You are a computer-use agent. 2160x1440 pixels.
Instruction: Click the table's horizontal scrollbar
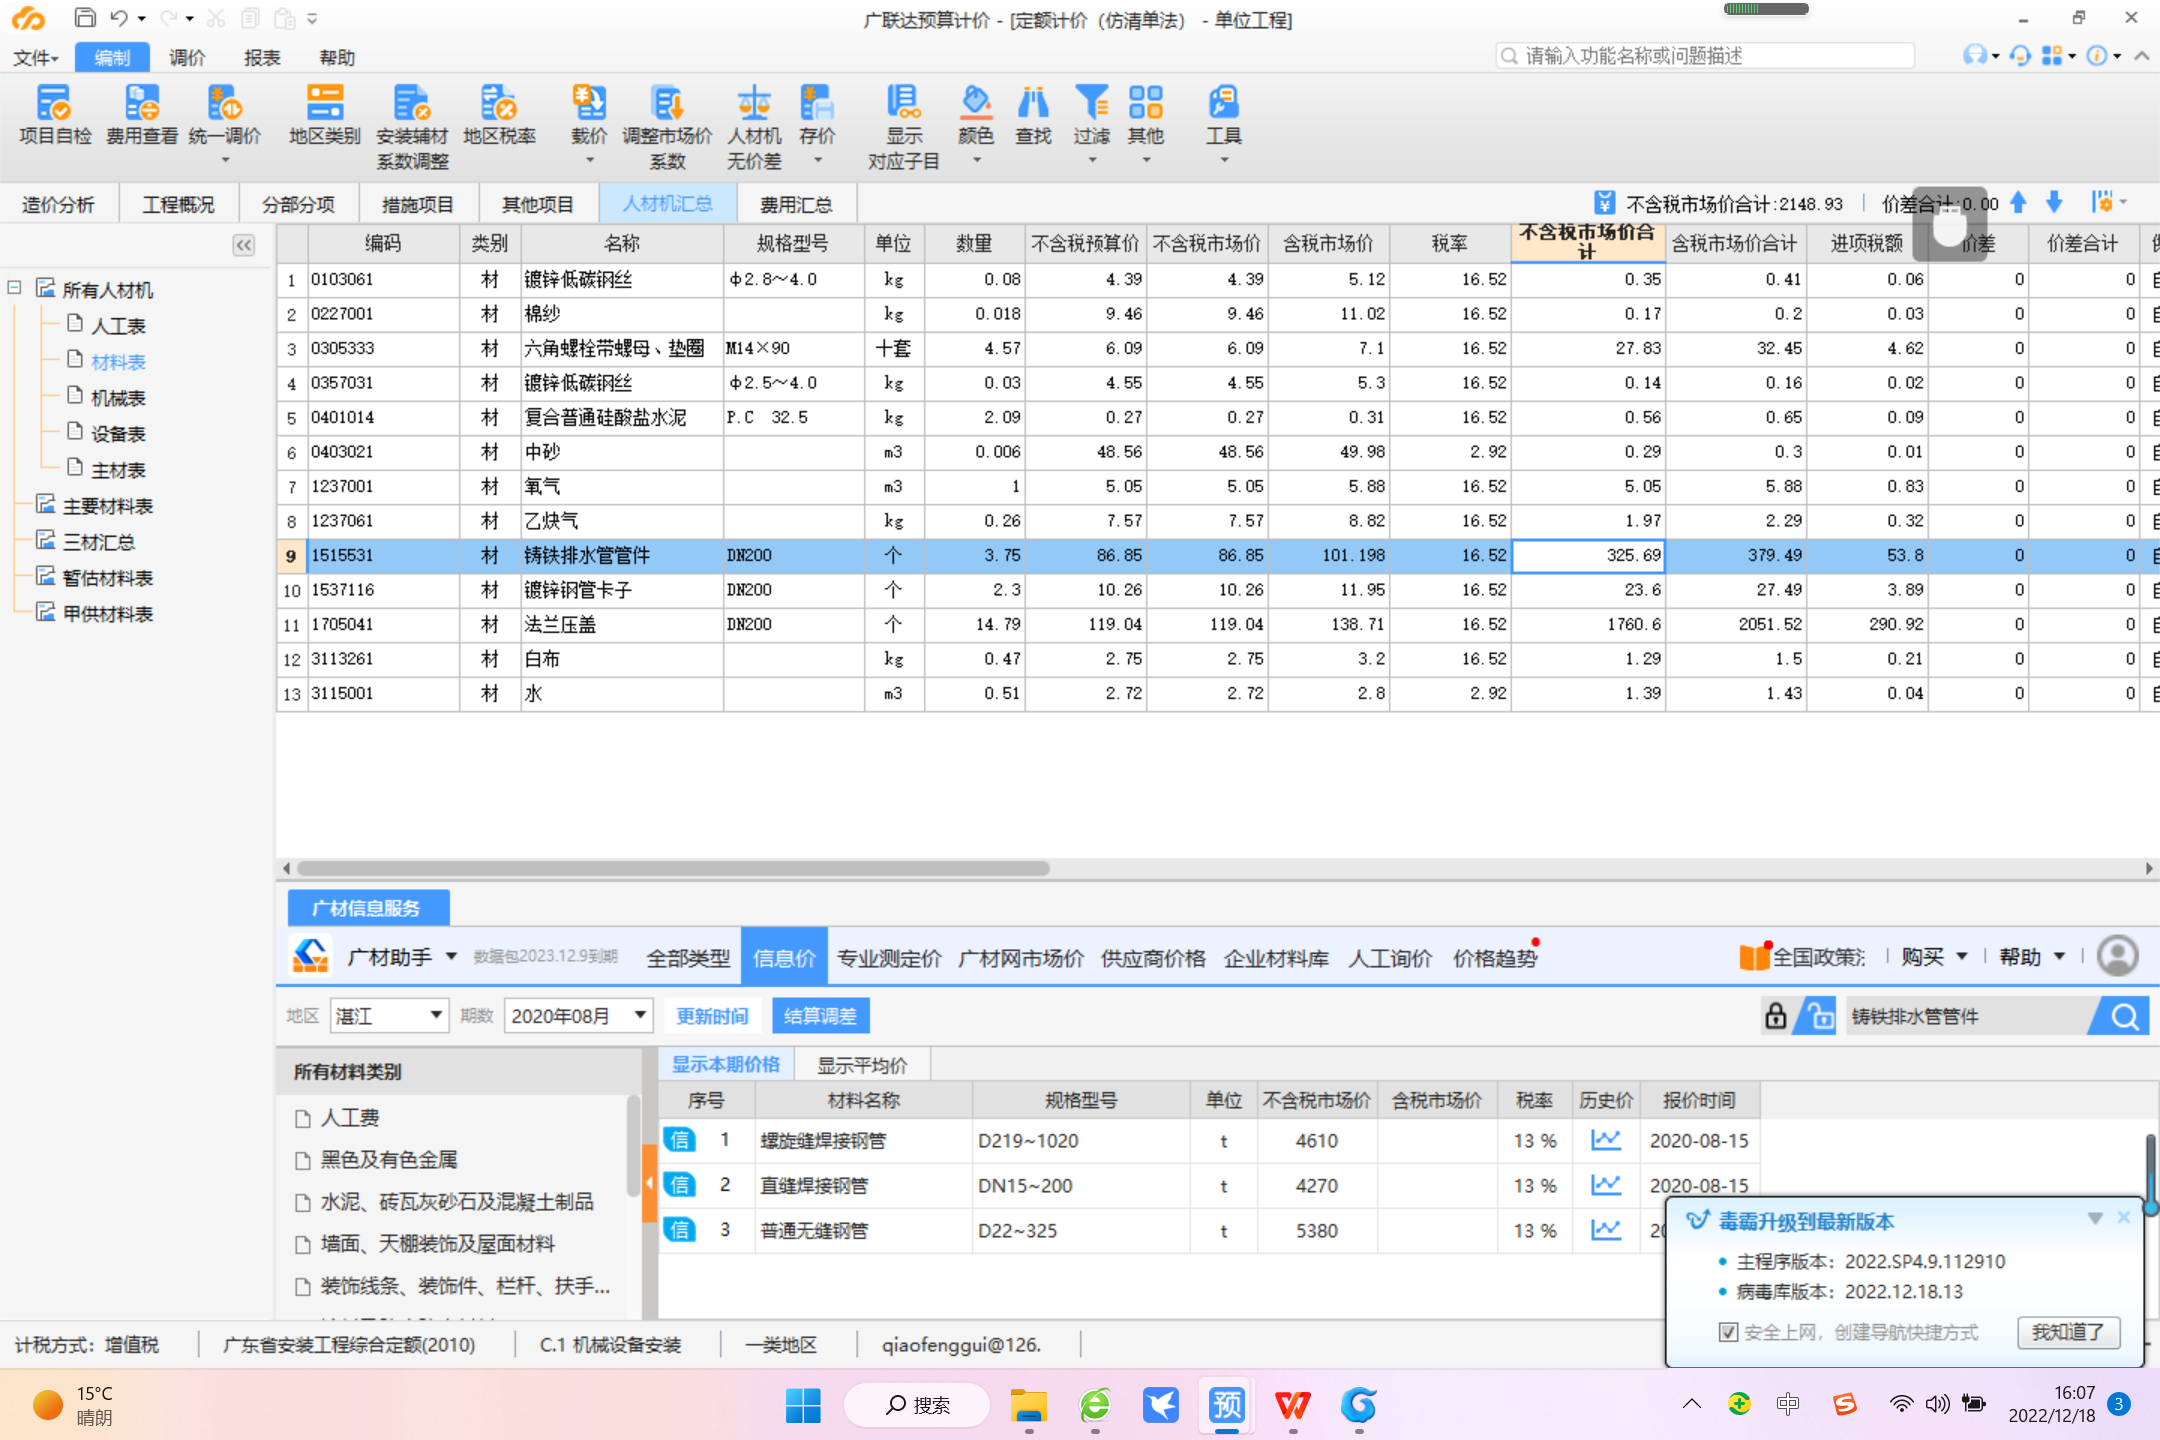click(x=672, y=868)
